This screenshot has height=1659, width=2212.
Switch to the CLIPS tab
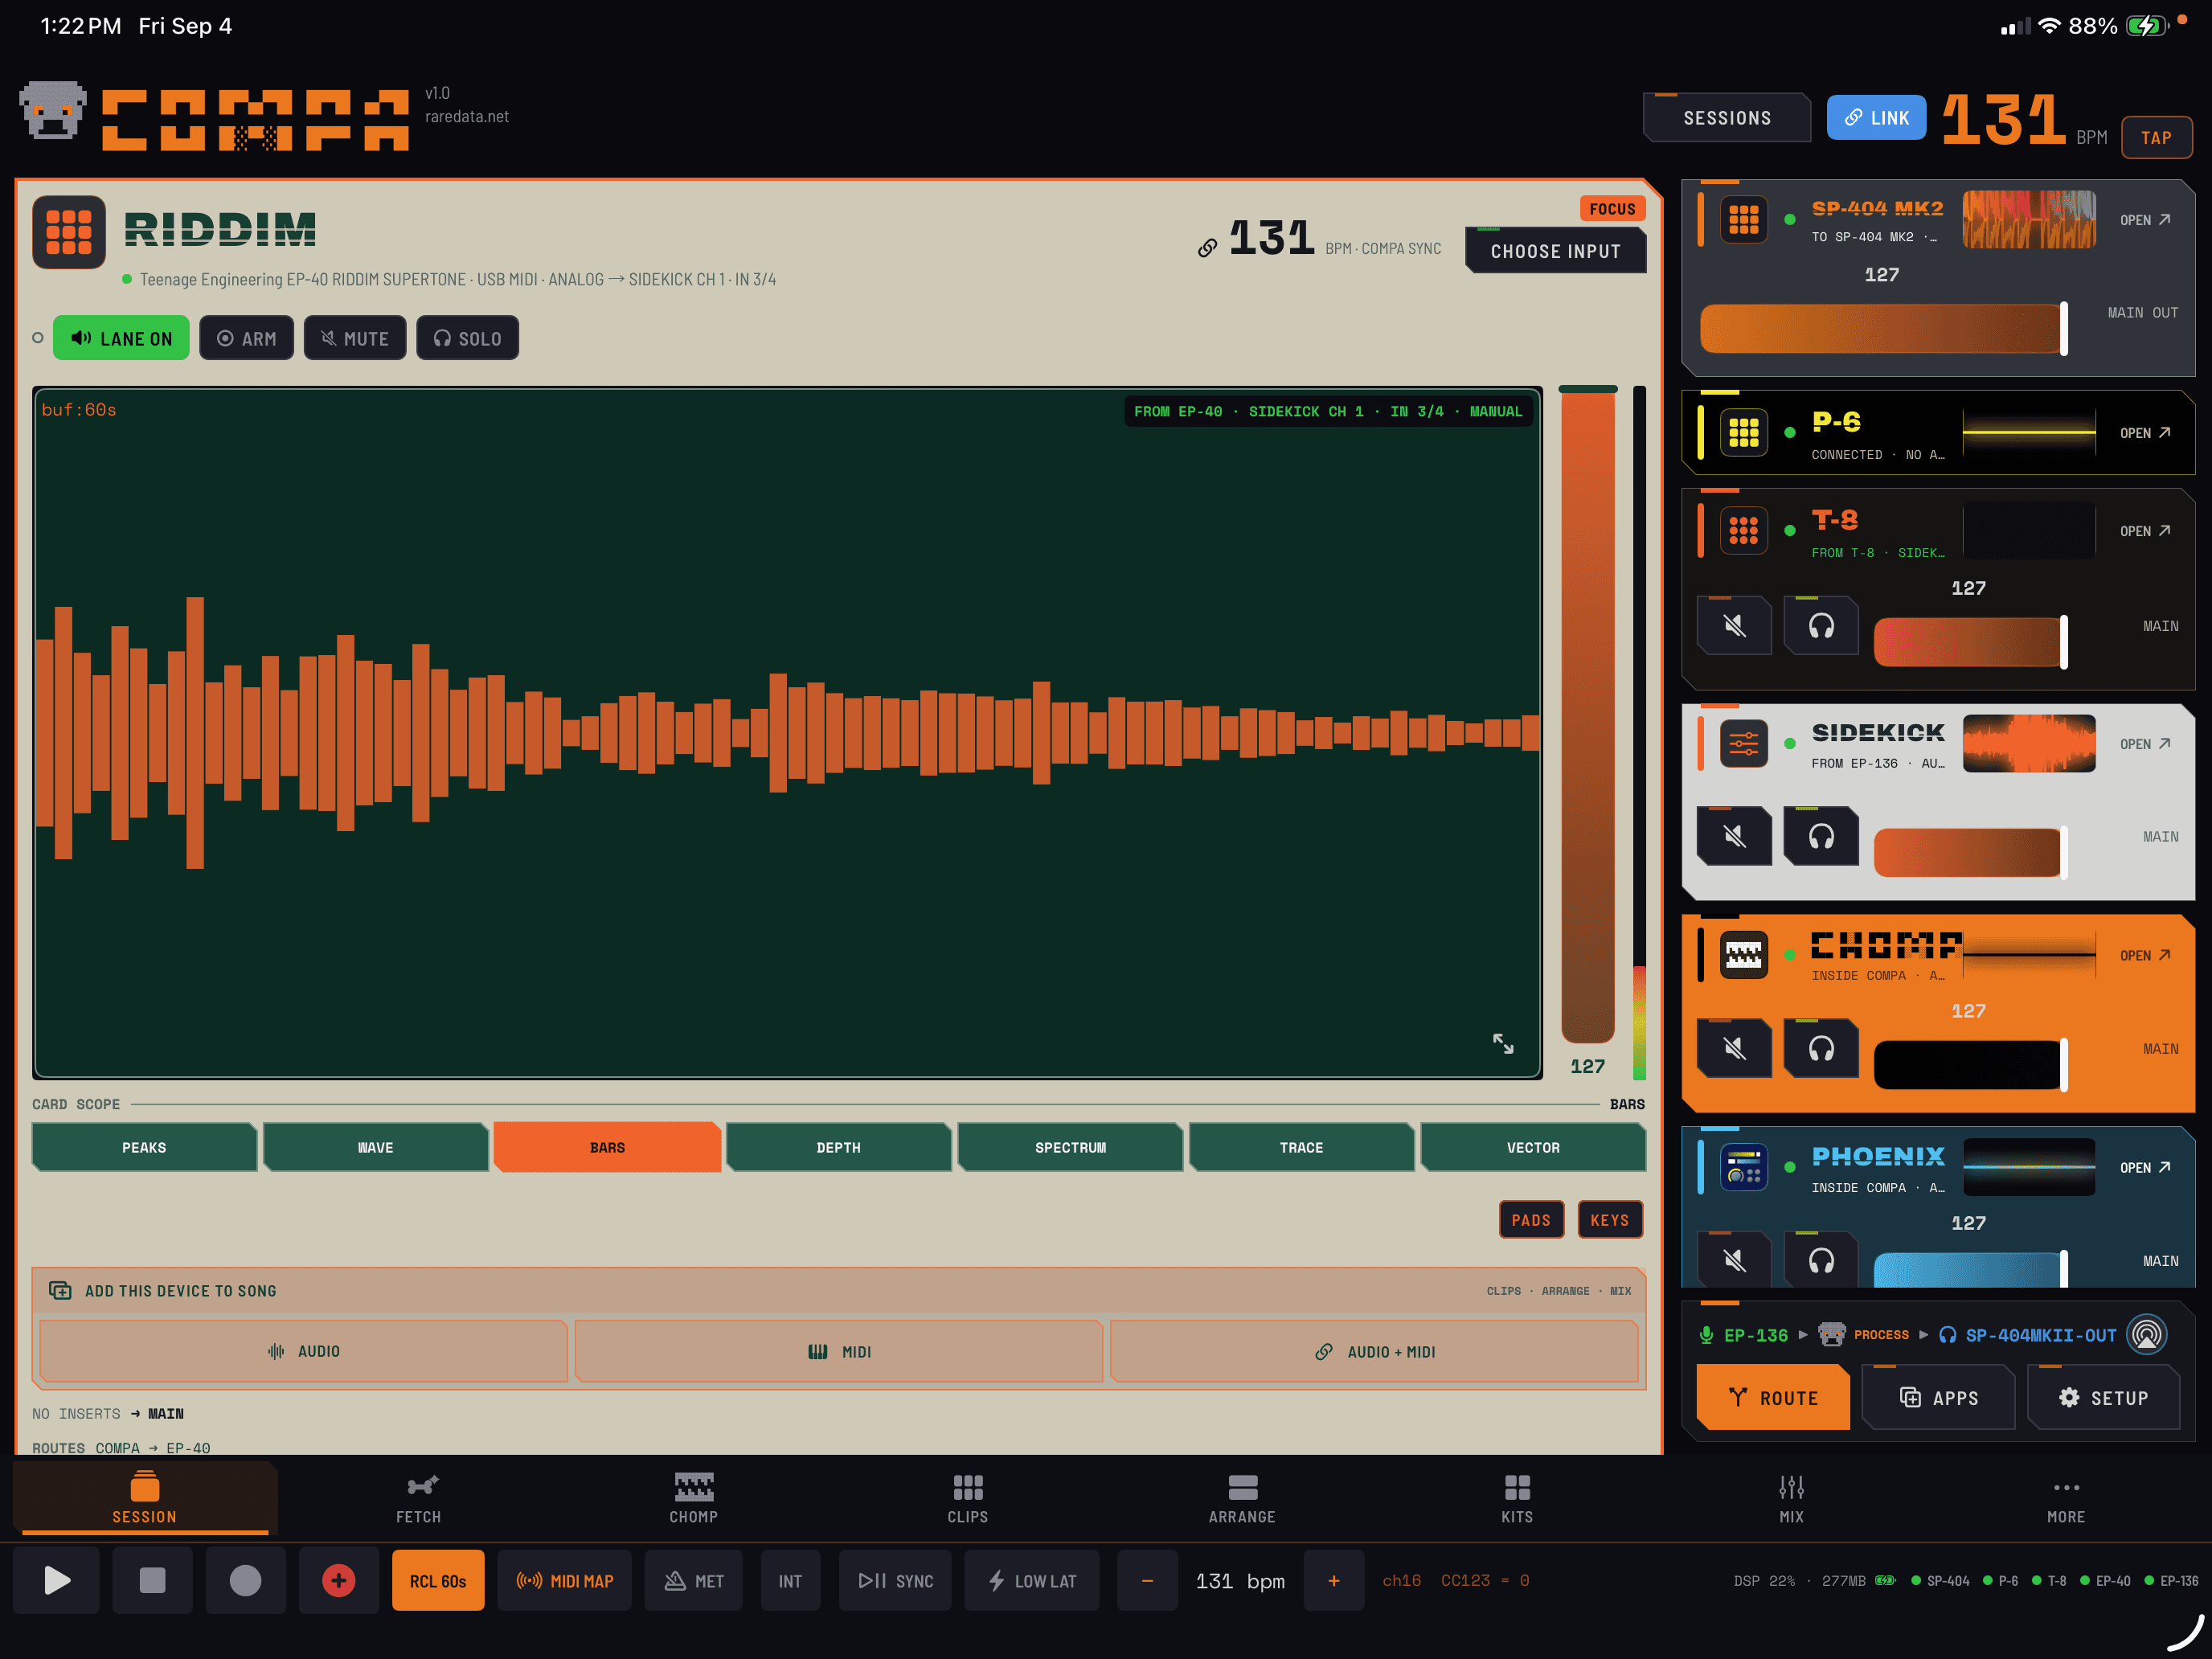point(967,1498)
